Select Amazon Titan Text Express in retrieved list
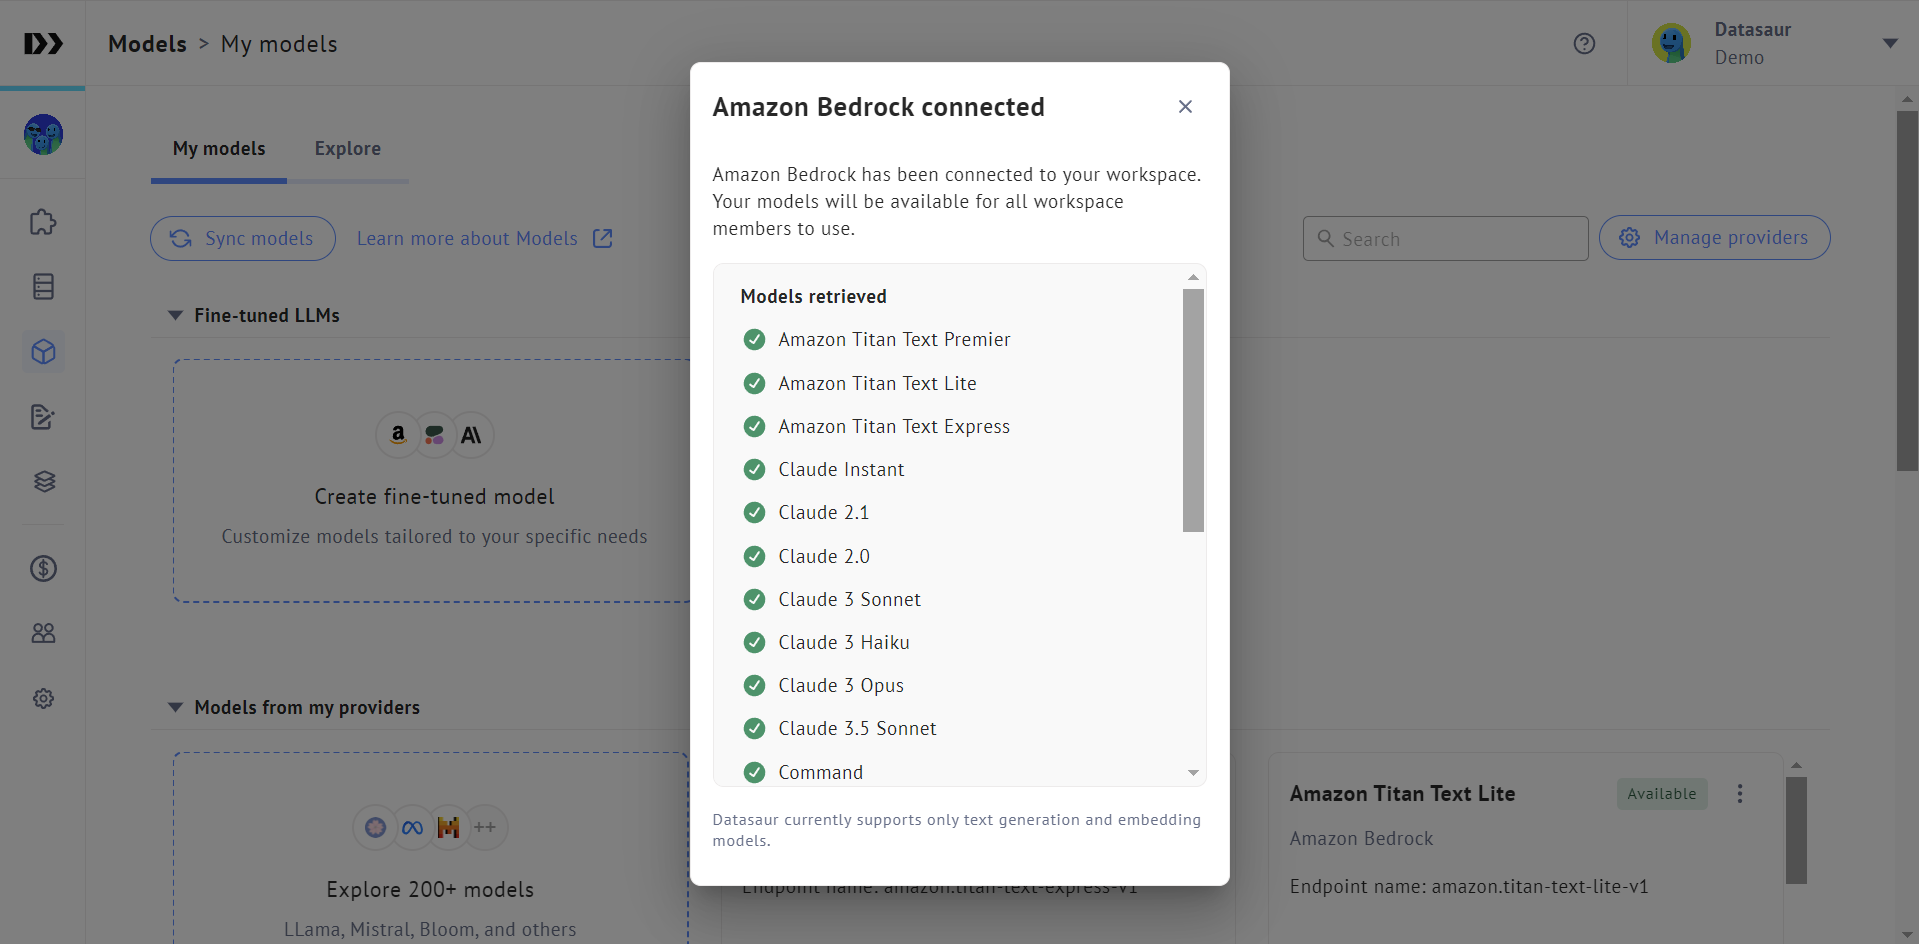This screenshot has height=944, width=1919. click(x=894, y=427)
